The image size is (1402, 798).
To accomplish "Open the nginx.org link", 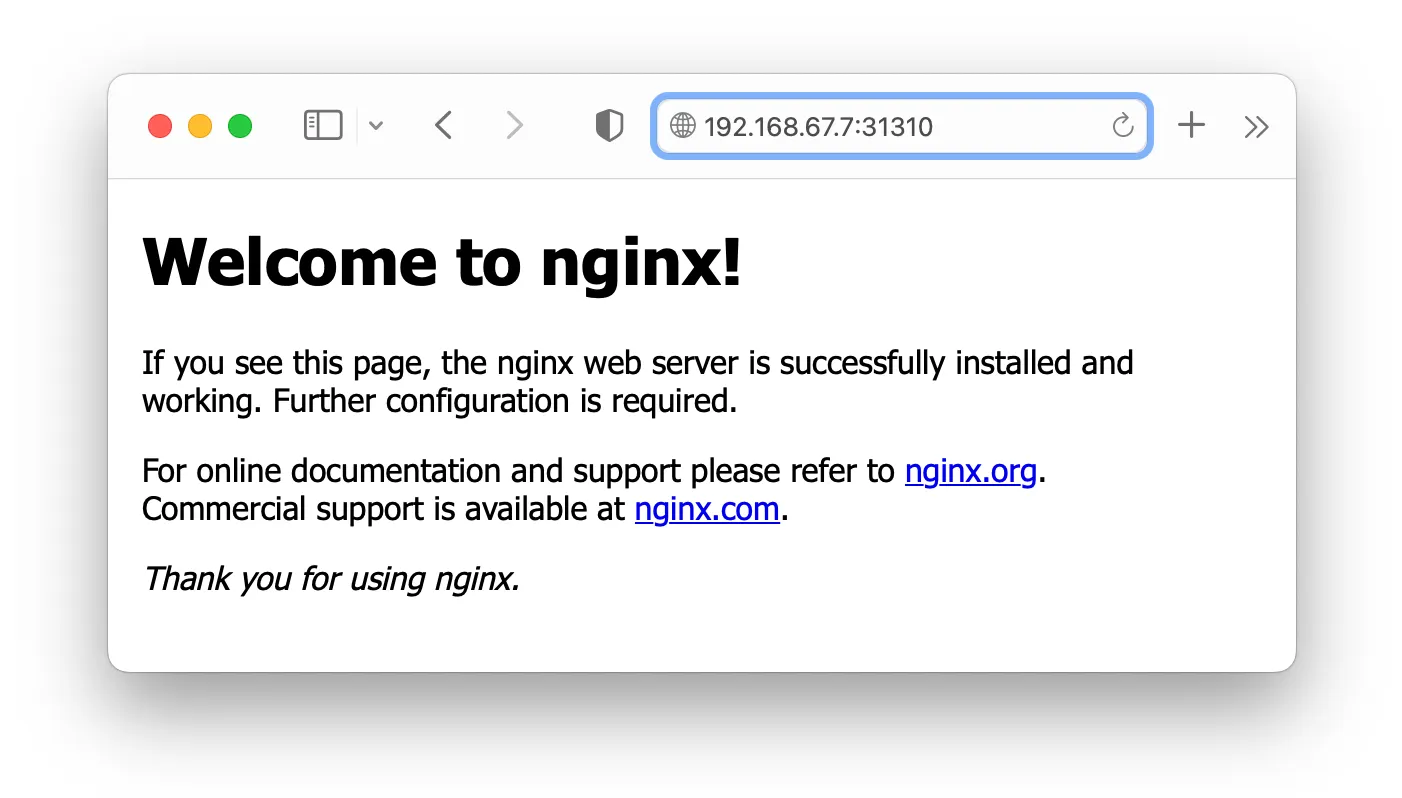I will 970,470.
